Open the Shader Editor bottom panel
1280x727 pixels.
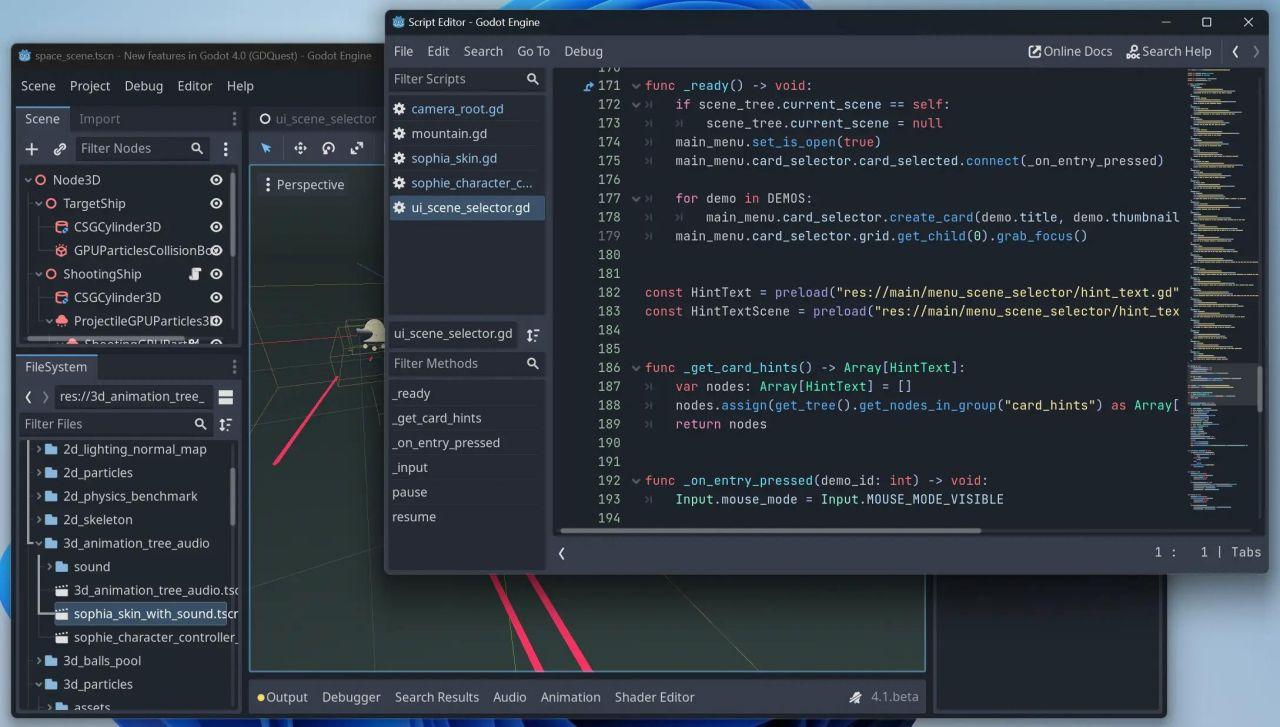655,697
